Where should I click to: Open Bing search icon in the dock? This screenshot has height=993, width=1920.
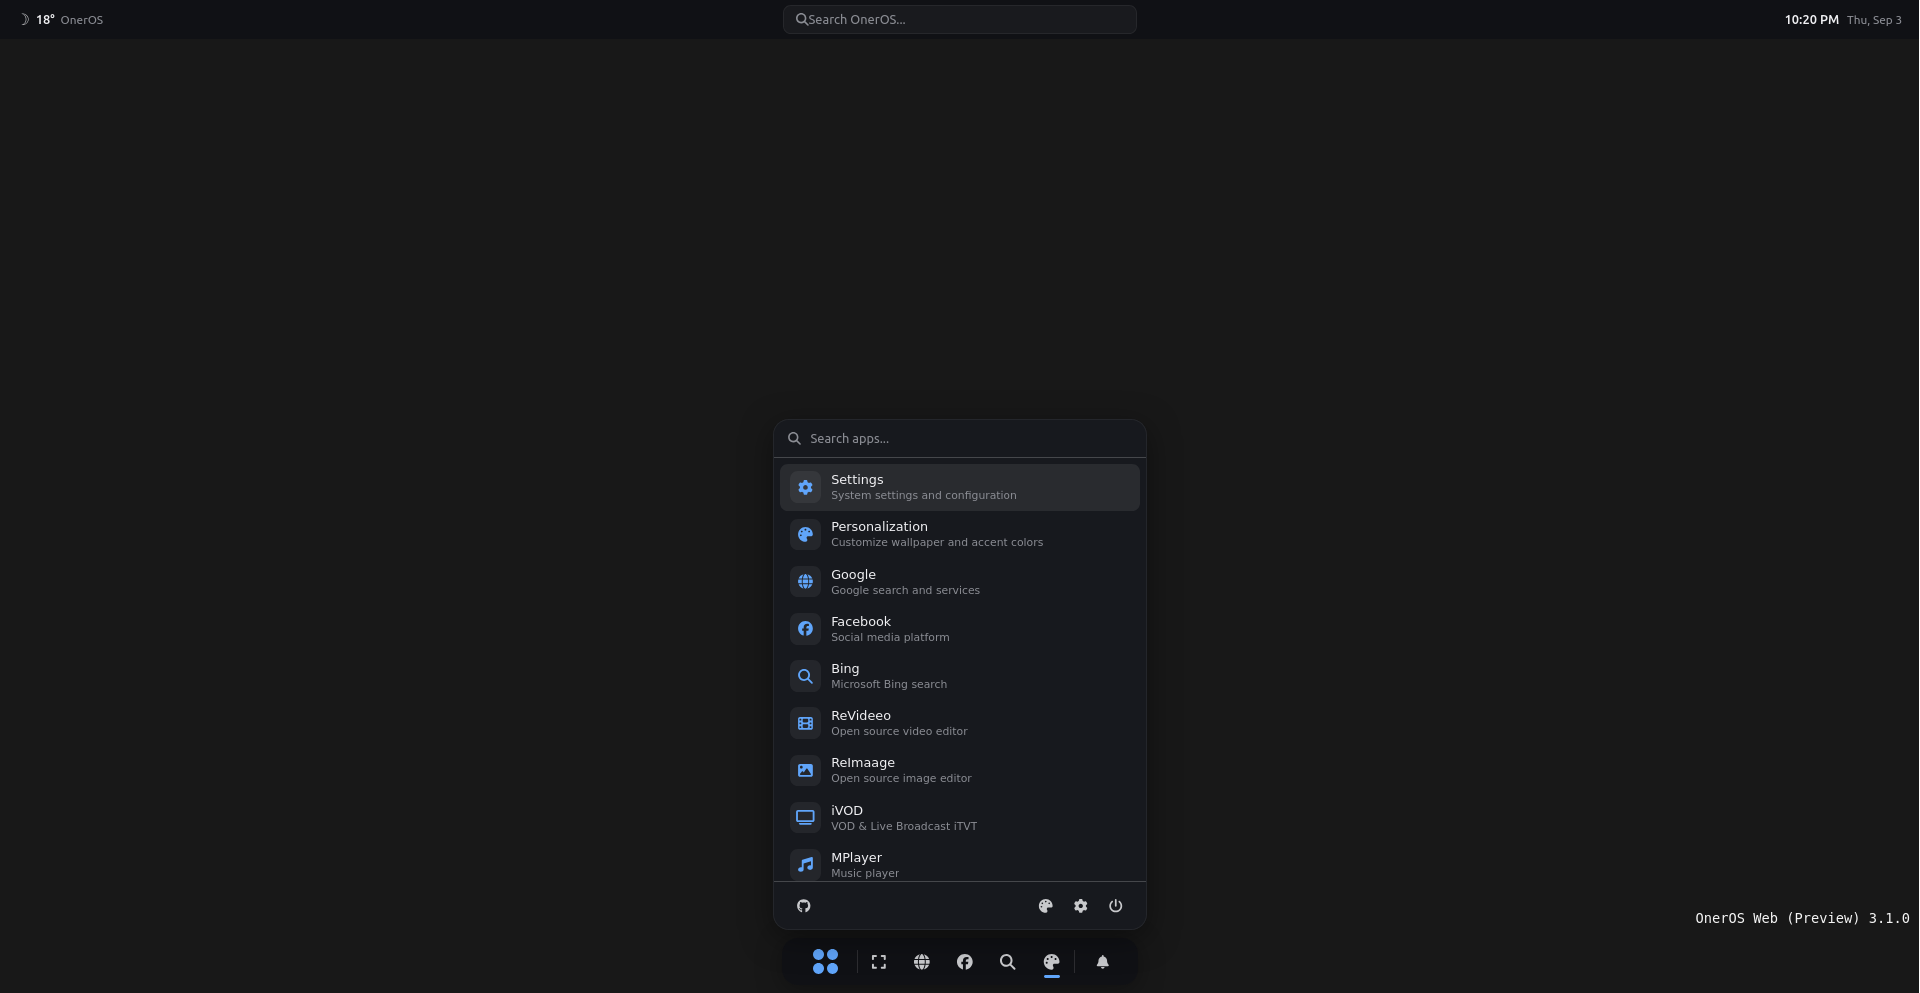coord(1008,962)
